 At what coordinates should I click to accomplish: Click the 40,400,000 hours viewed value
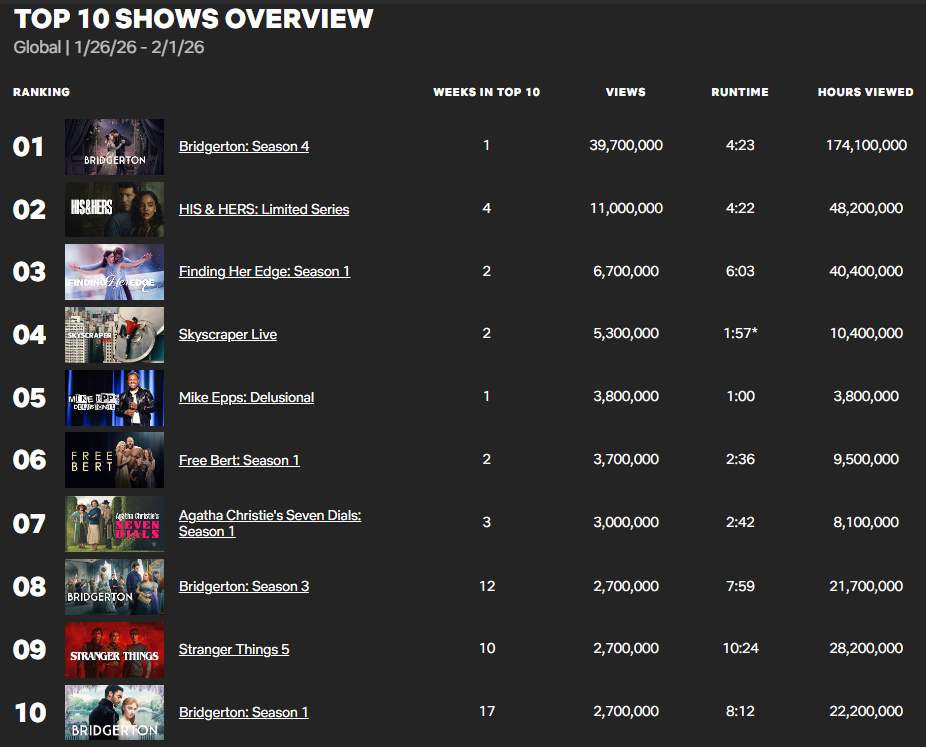[866, 272]
